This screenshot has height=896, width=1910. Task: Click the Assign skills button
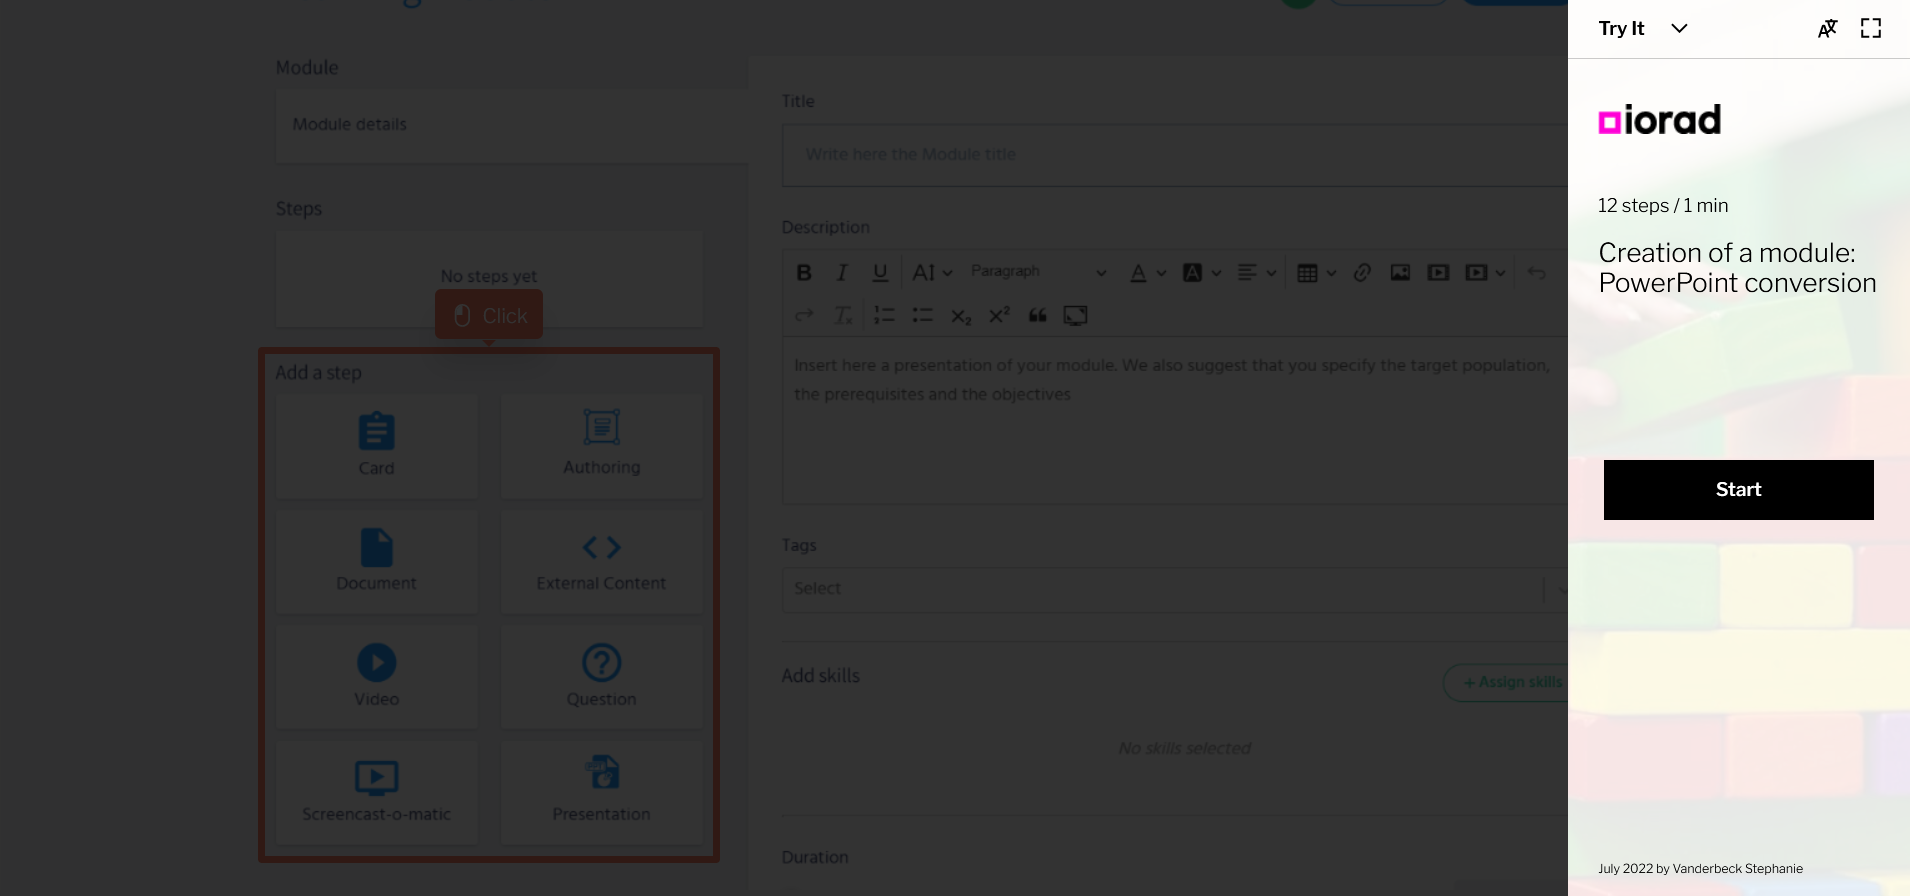click(1510, 683)
